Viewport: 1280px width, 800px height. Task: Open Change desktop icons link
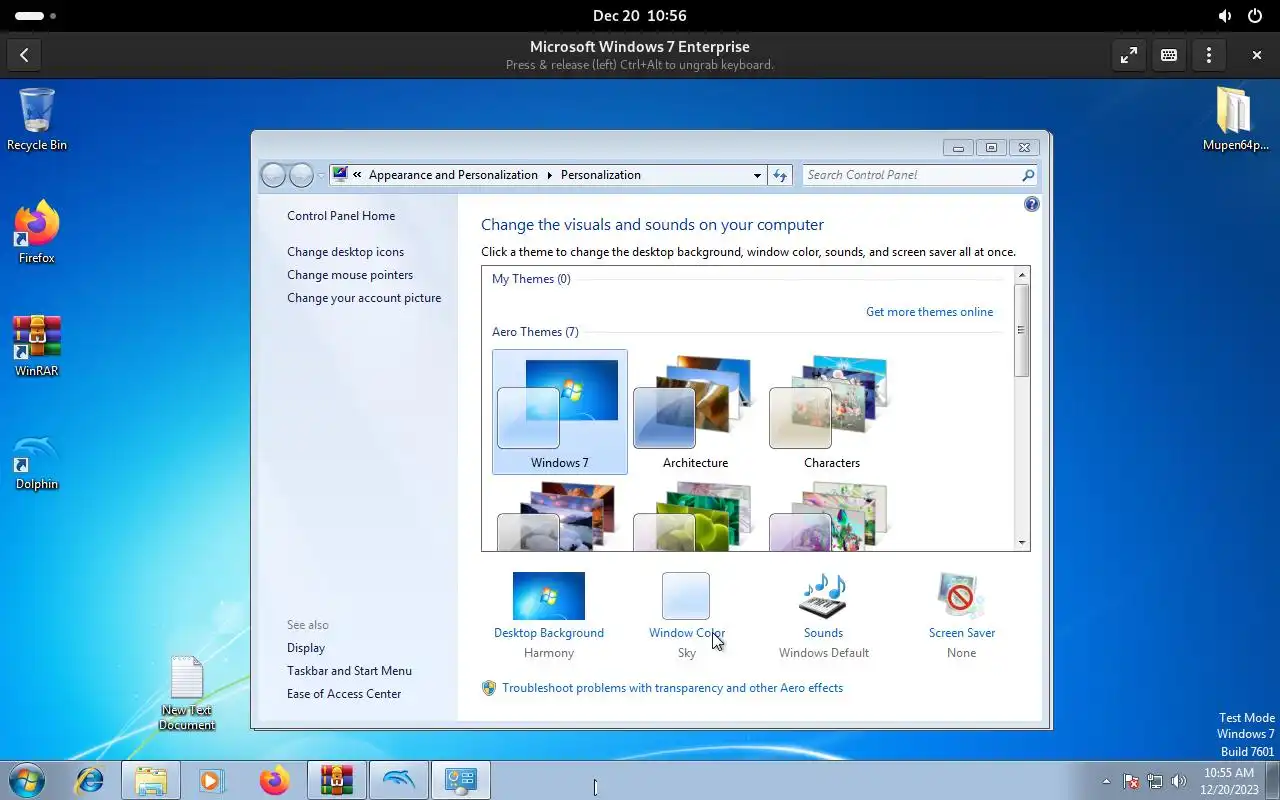[346, 252]
